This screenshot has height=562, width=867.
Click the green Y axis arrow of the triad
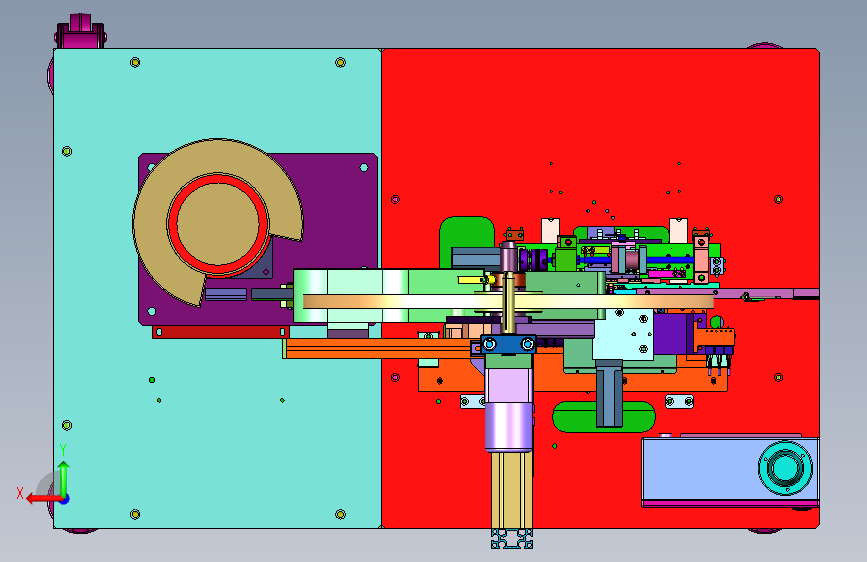[x=64, y=477]
